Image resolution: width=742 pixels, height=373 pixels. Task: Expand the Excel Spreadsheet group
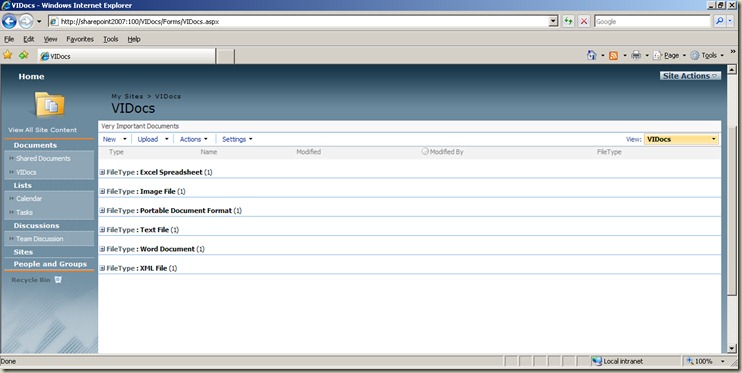tap(102, 172)
